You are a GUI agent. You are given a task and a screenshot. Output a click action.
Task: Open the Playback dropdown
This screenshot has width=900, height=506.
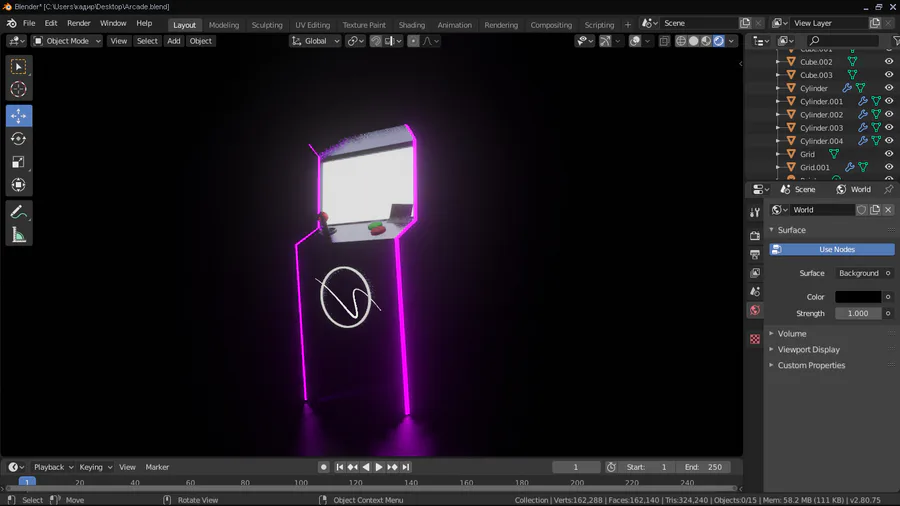click(x=53, y=467)
